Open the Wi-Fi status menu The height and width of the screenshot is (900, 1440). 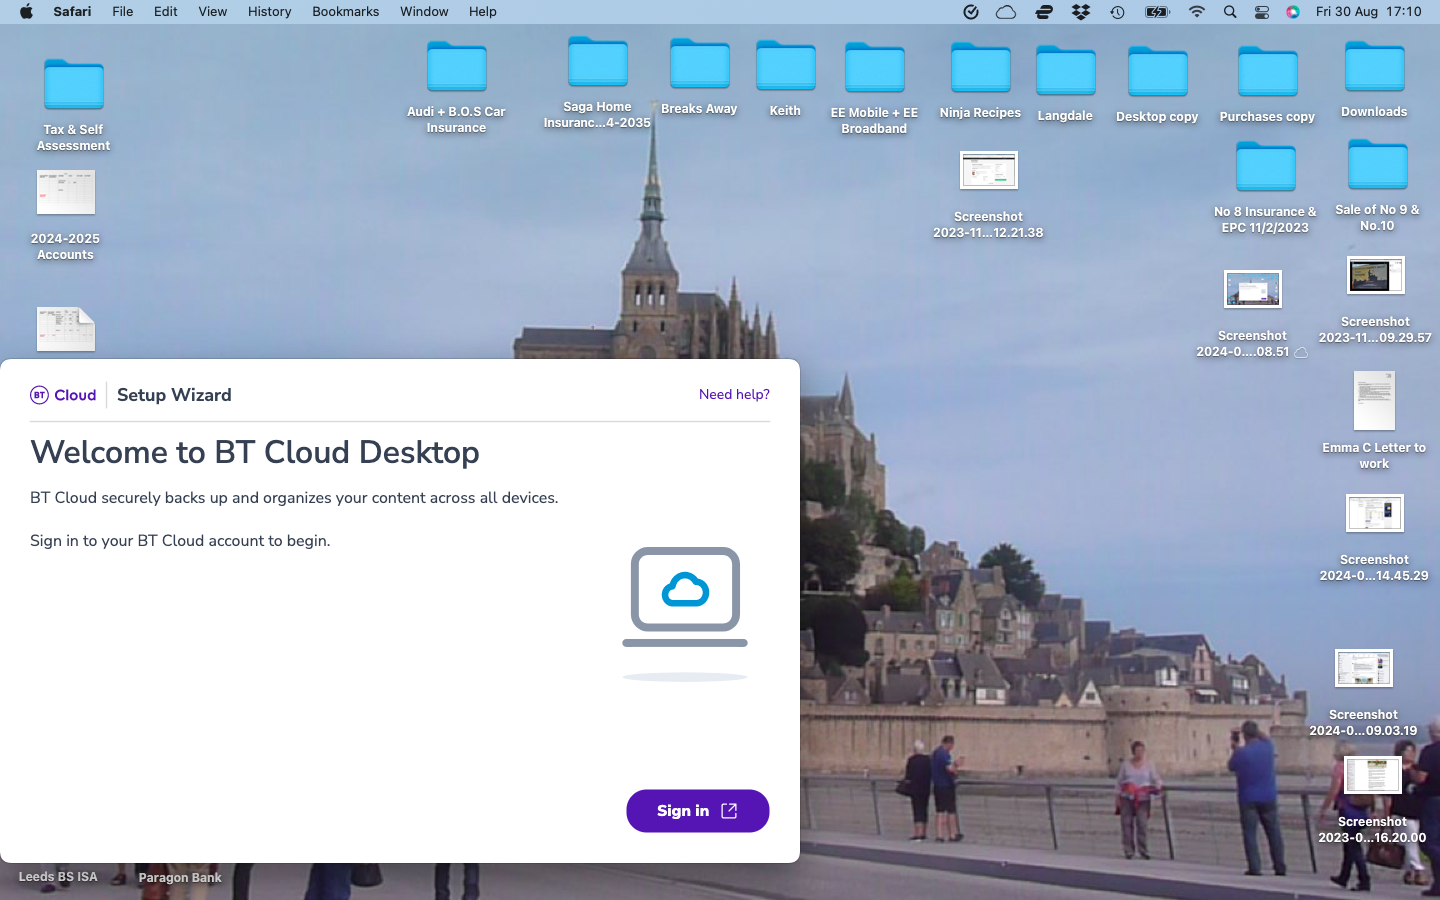(x=1197, y=12)
